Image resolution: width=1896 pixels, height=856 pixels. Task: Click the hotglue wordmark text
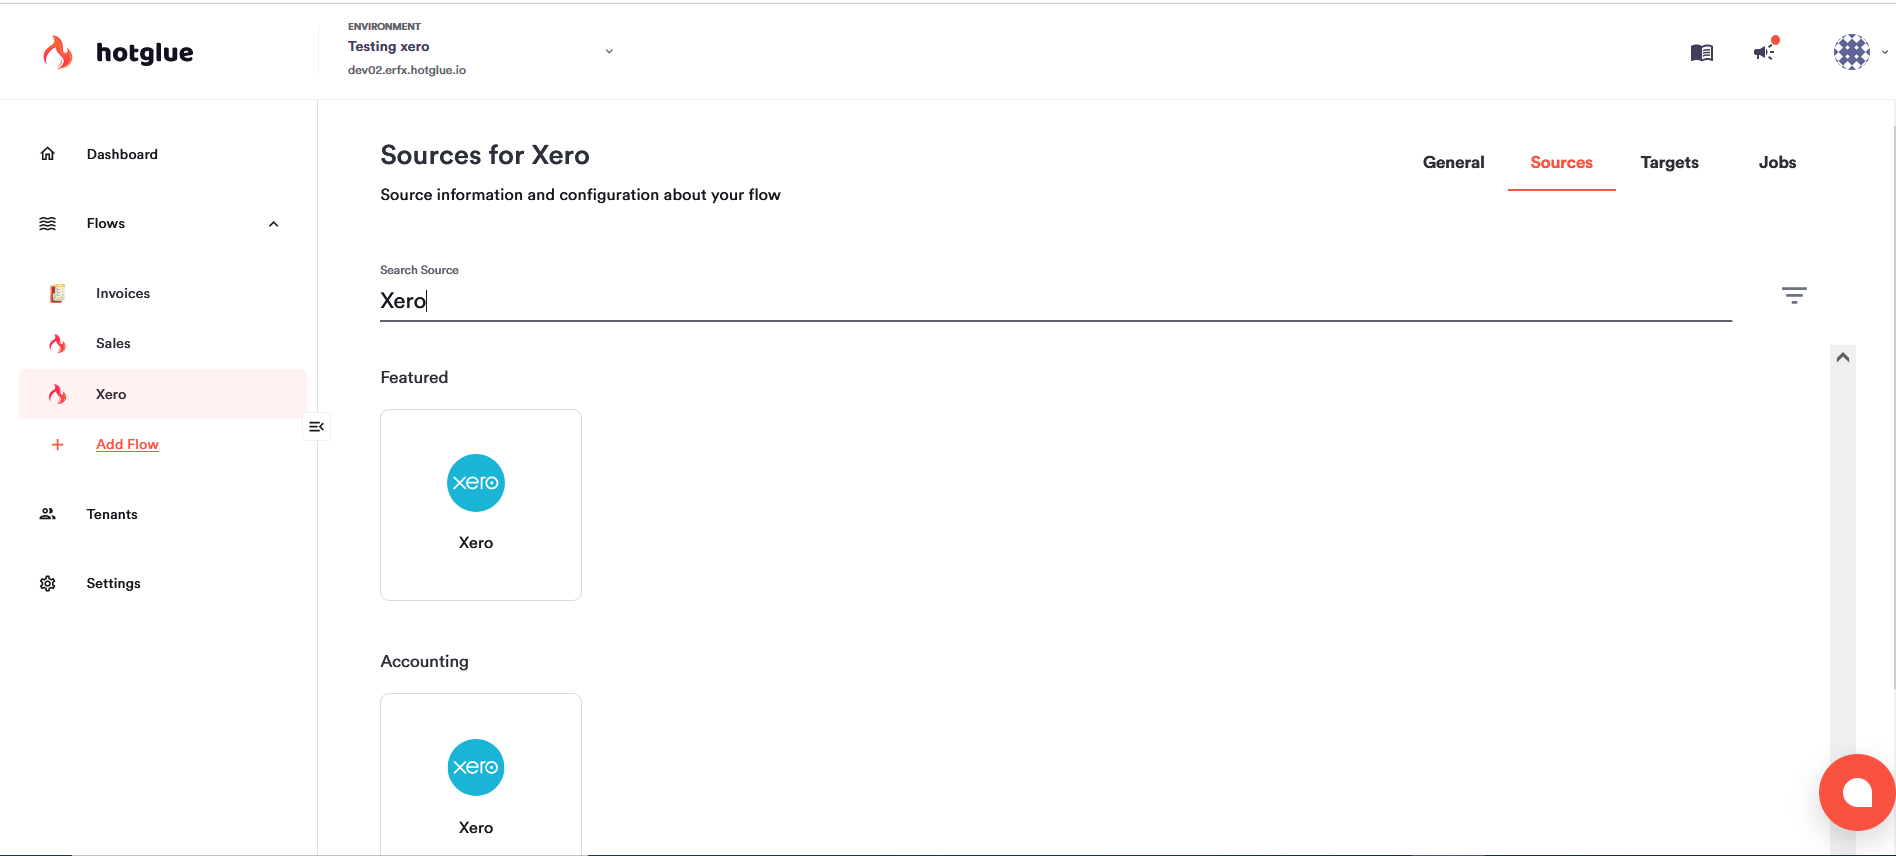point(145,52)
